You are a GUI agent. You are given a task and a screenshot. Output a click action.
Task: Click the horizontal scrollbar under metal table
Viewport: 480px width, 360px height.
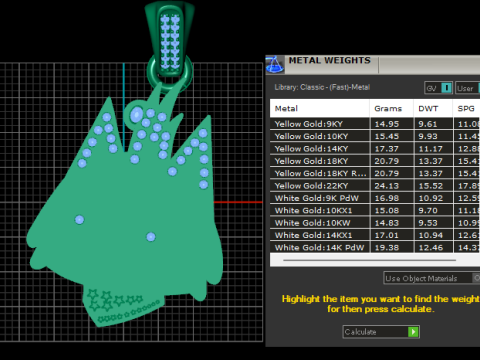[369, 260]
